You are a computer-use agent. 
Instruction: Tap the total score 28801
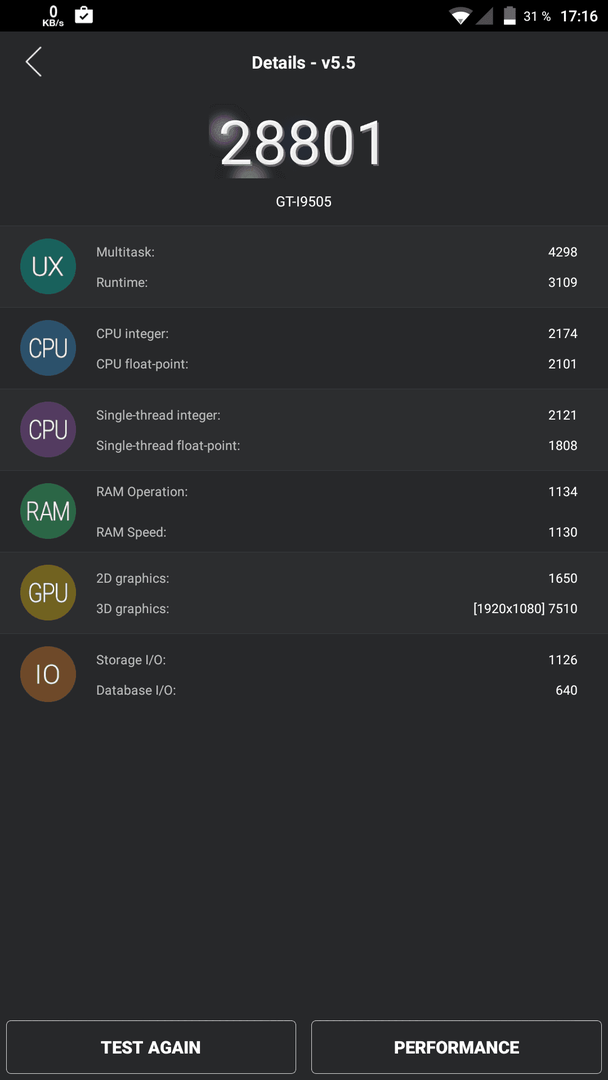pyautogui.click(x=301, y=143)
